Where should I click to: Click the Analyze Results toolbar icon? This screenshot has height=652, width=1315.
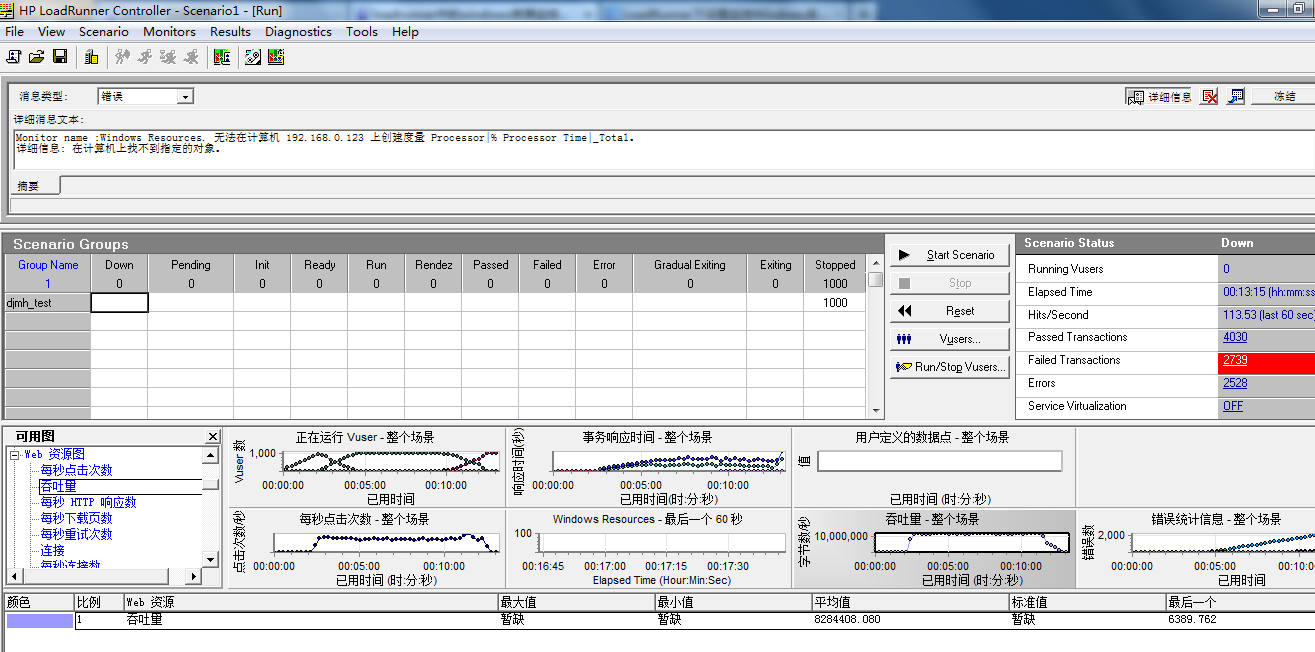tap(222, 57)
